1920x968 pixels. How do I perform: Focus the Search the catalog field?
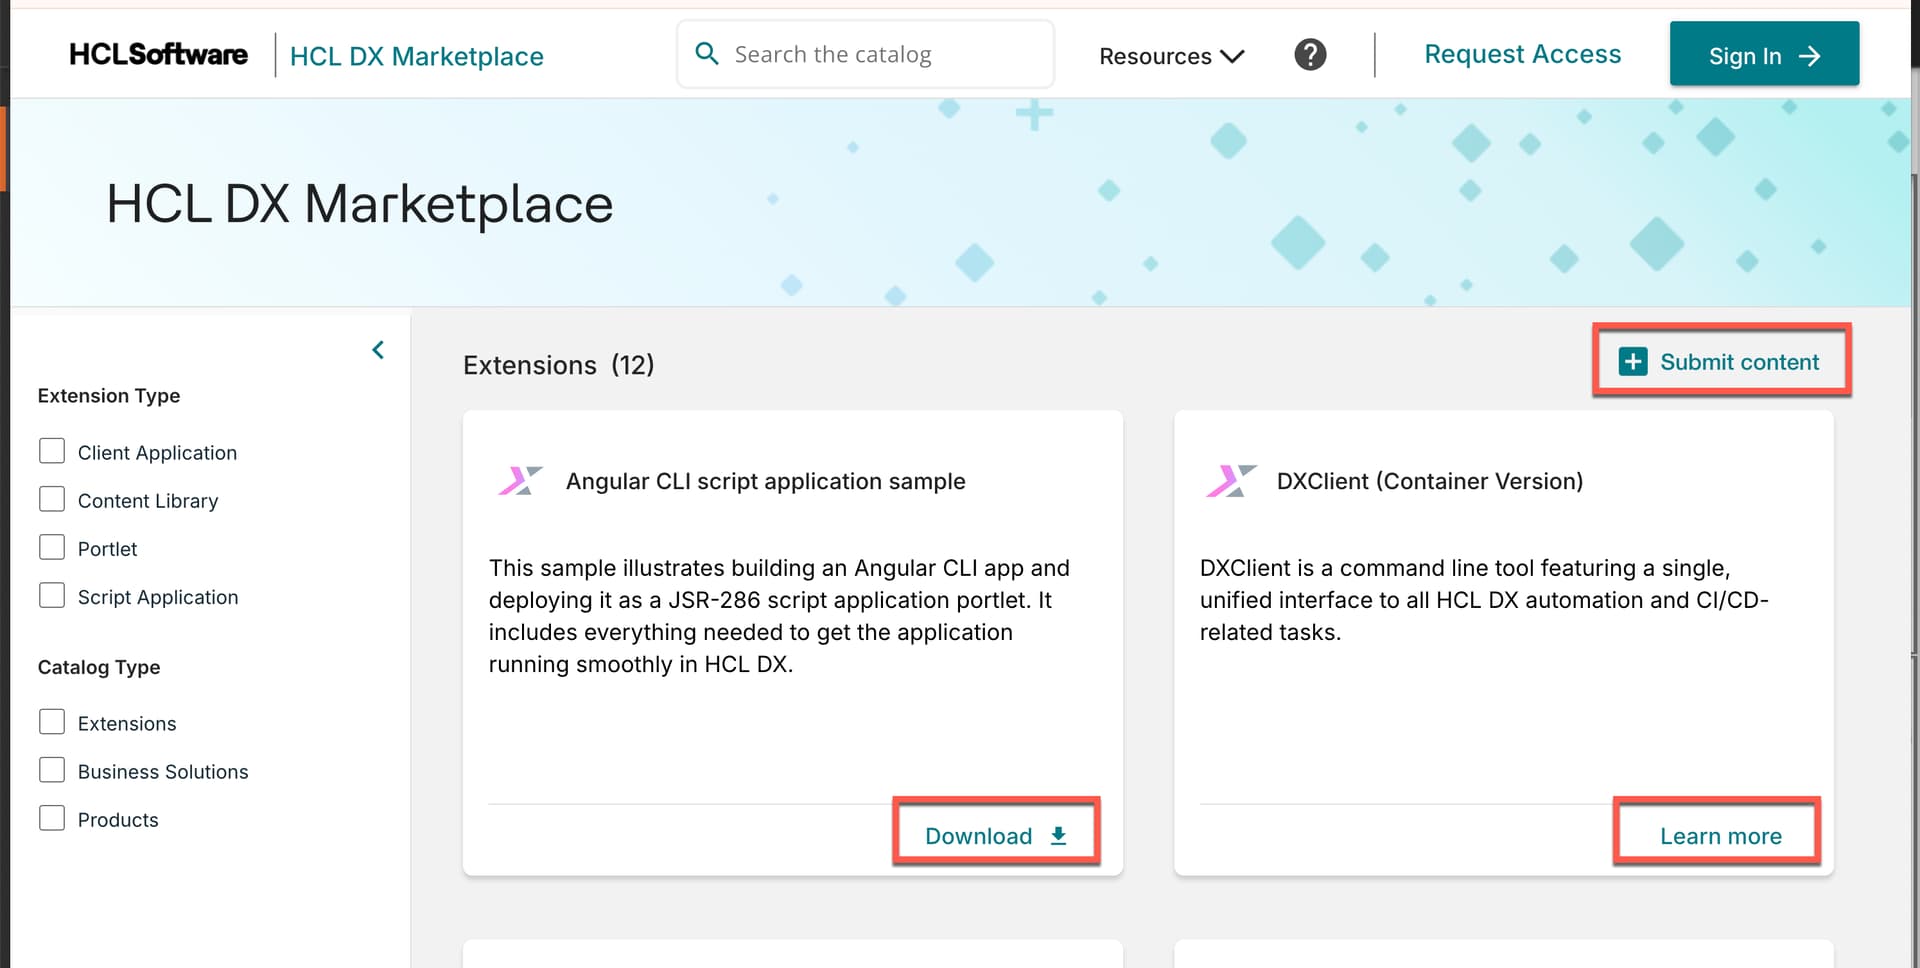pos(865,54)
